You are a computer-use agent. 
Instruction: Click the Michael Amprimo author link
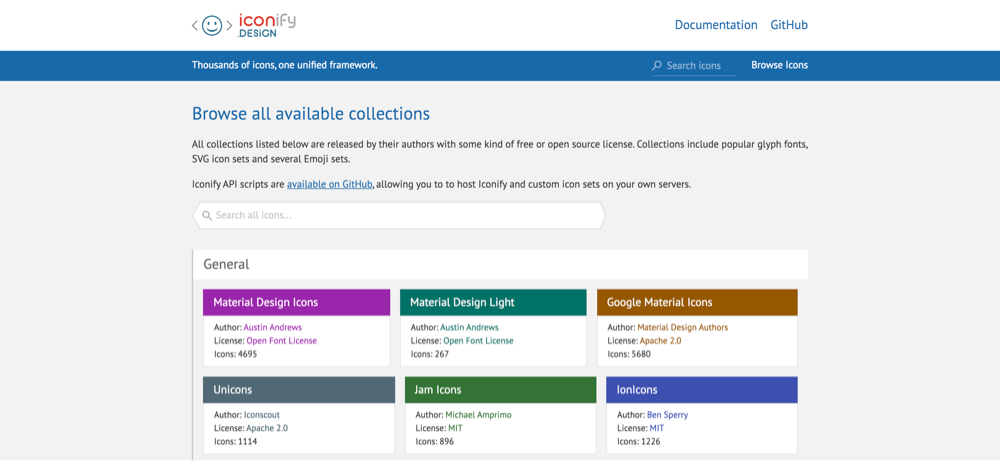[478, 415]
